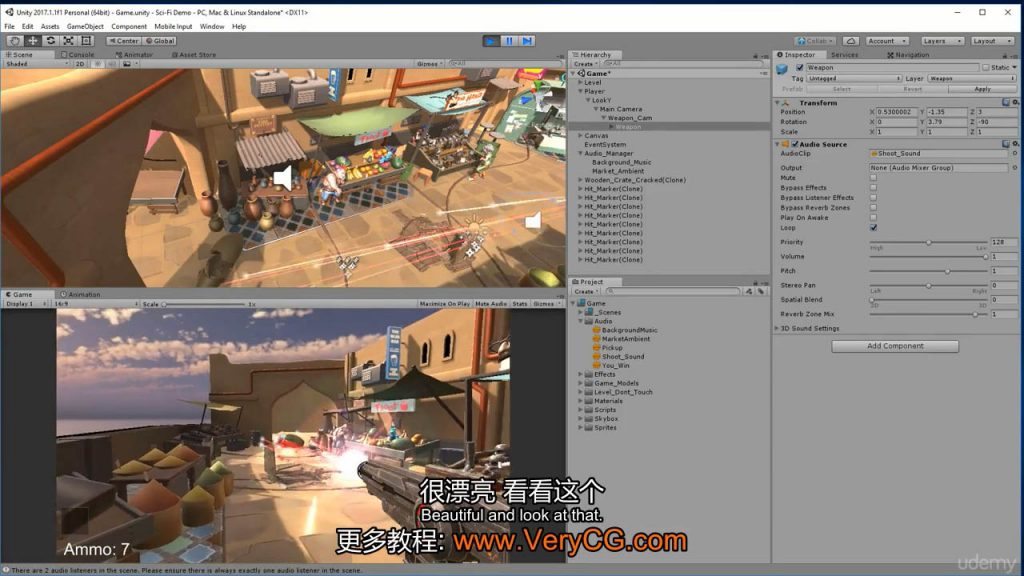Adjust the Stereo Pan slider
1024x576 pixels.
point(928,285)
